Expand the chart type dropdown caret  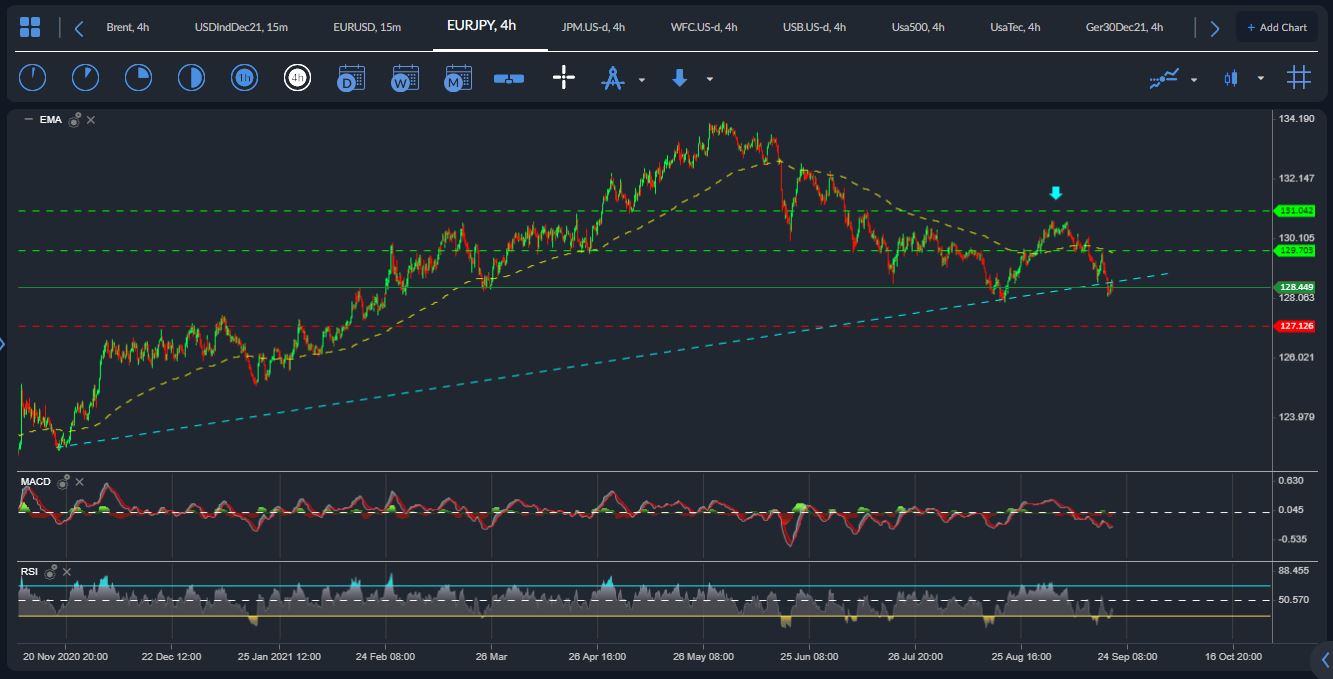[x=1260, y=78]
